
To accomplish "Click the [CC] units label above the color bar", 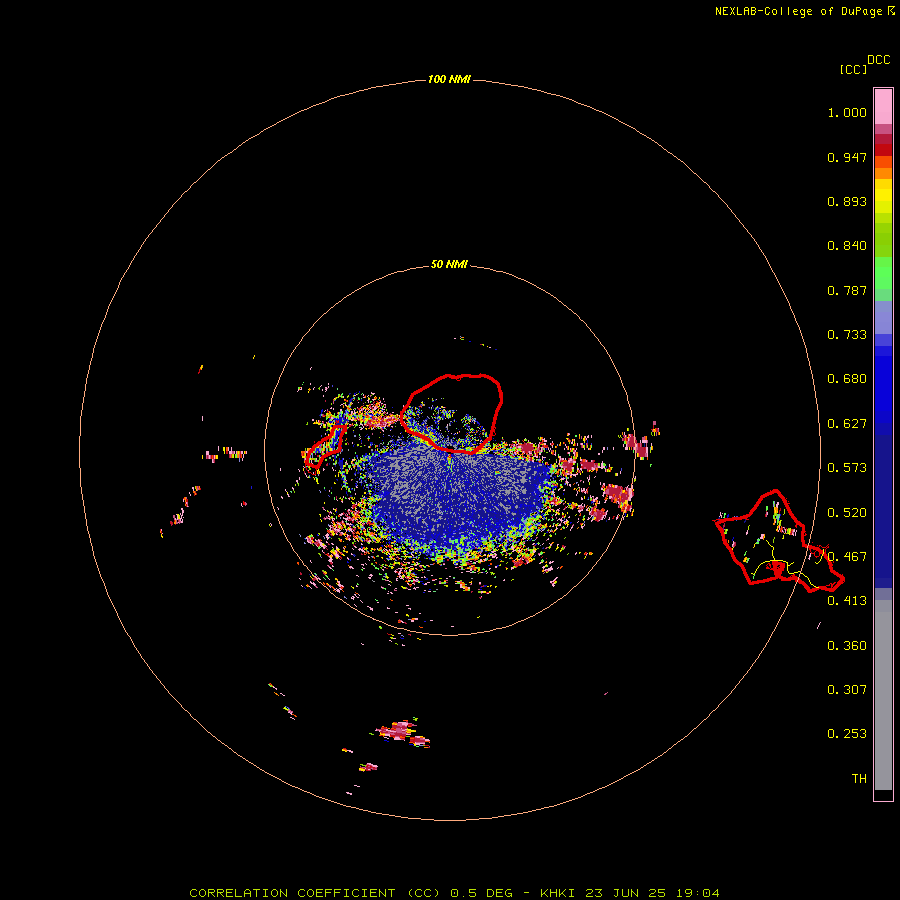I will click(x=852, y=69).
